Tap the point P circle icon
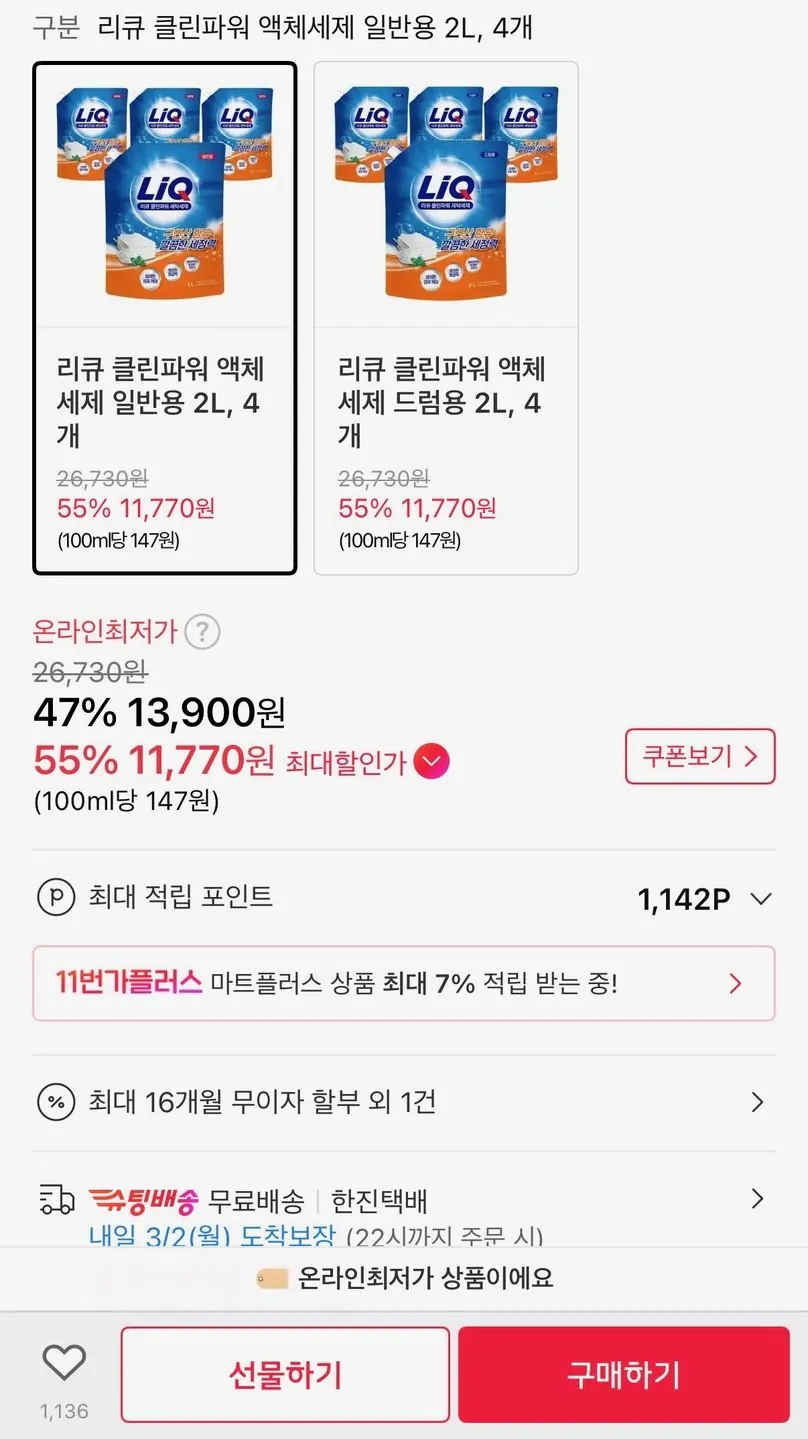The image size is (808, 1439). click(56, 897)
